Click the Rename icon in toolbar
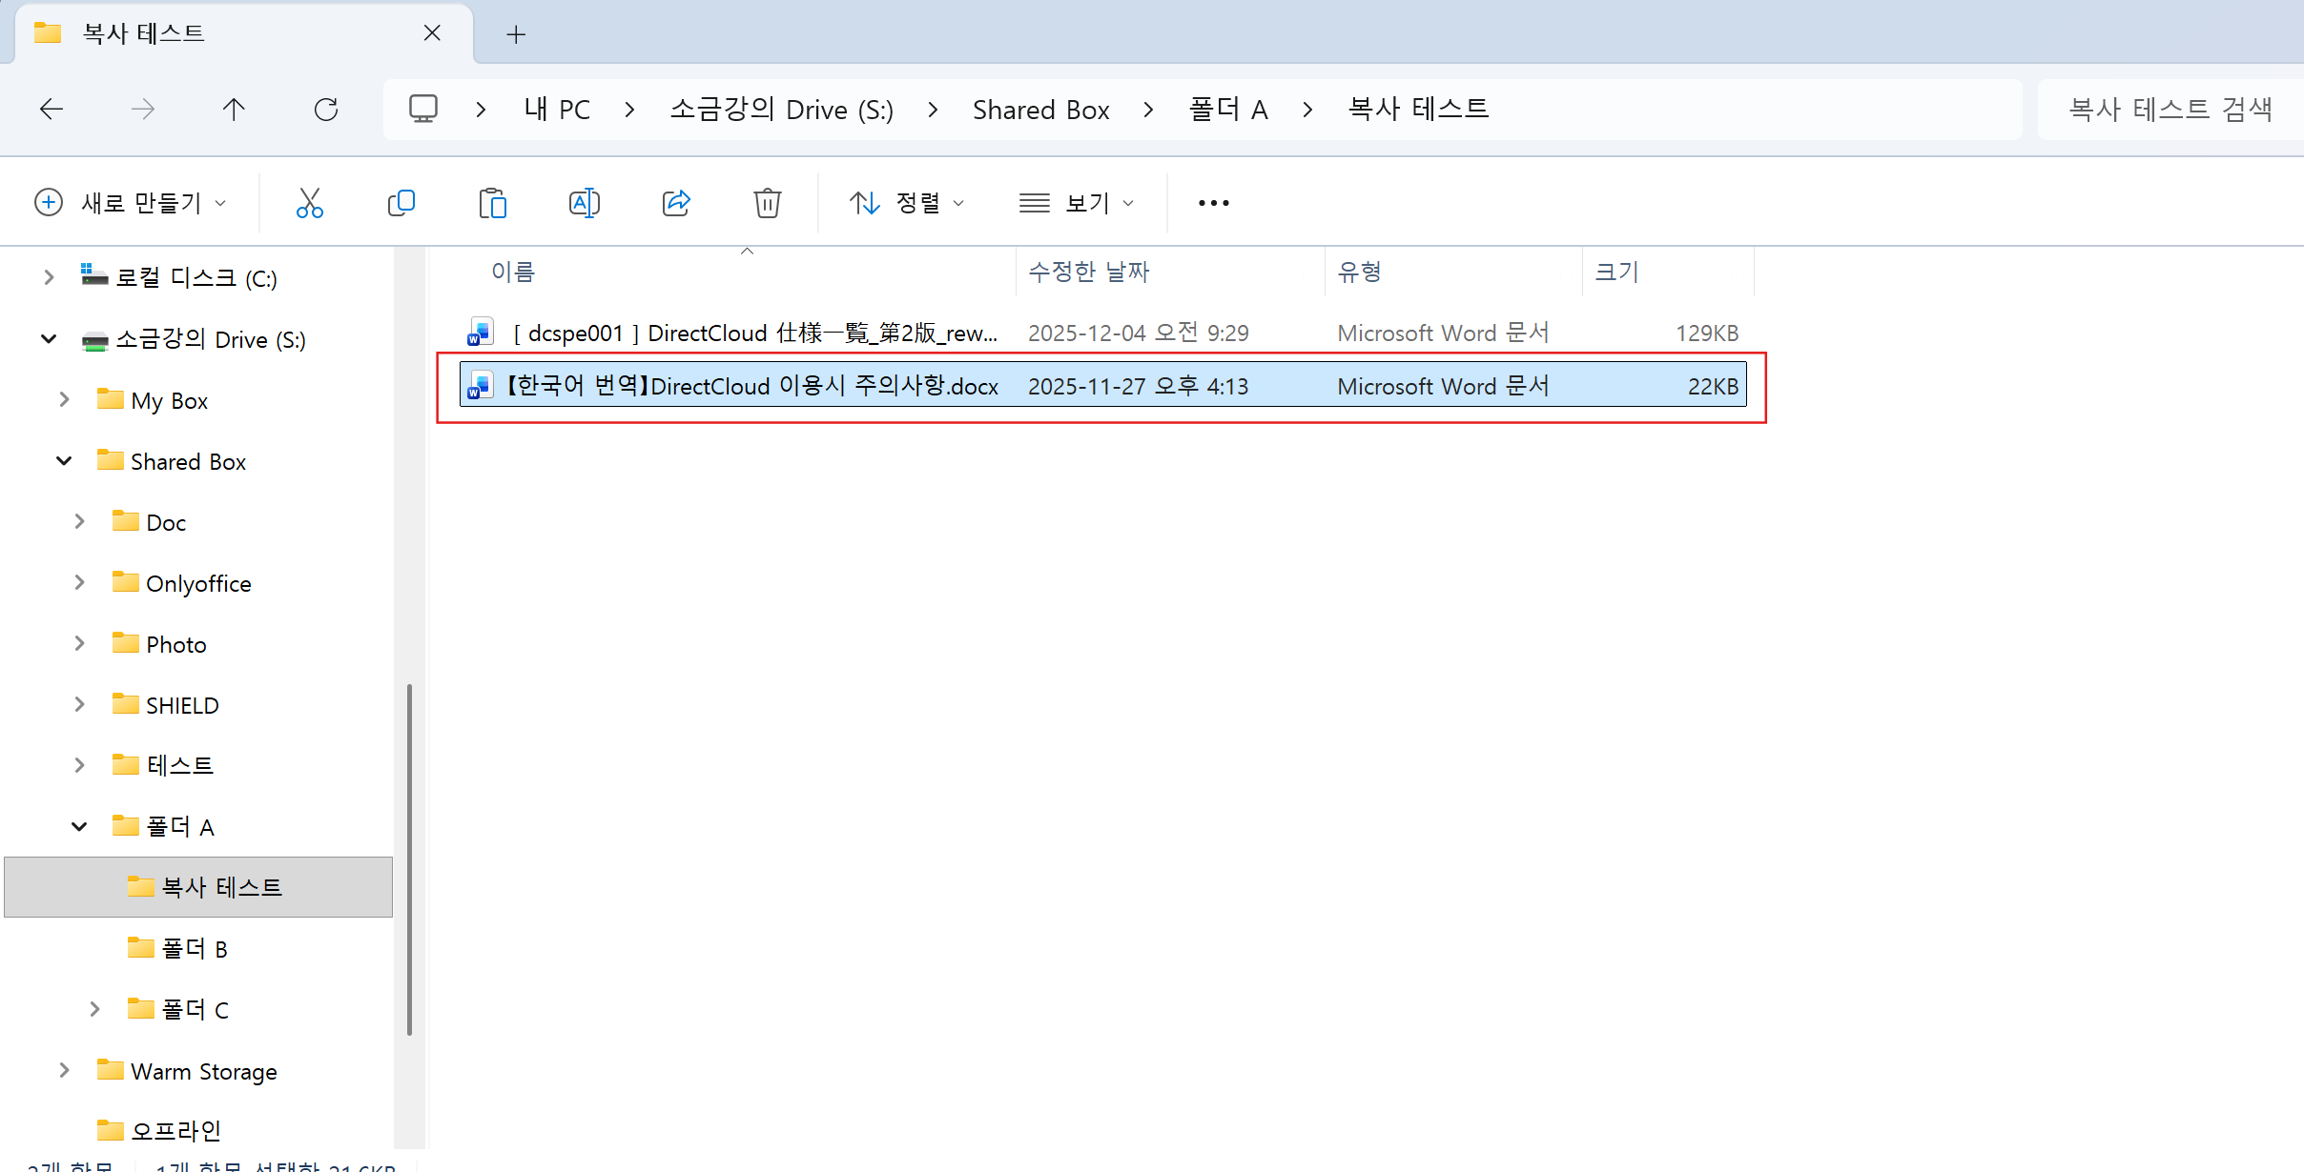The width and height of the screenshot is (2304, 1172). [584, 203]
